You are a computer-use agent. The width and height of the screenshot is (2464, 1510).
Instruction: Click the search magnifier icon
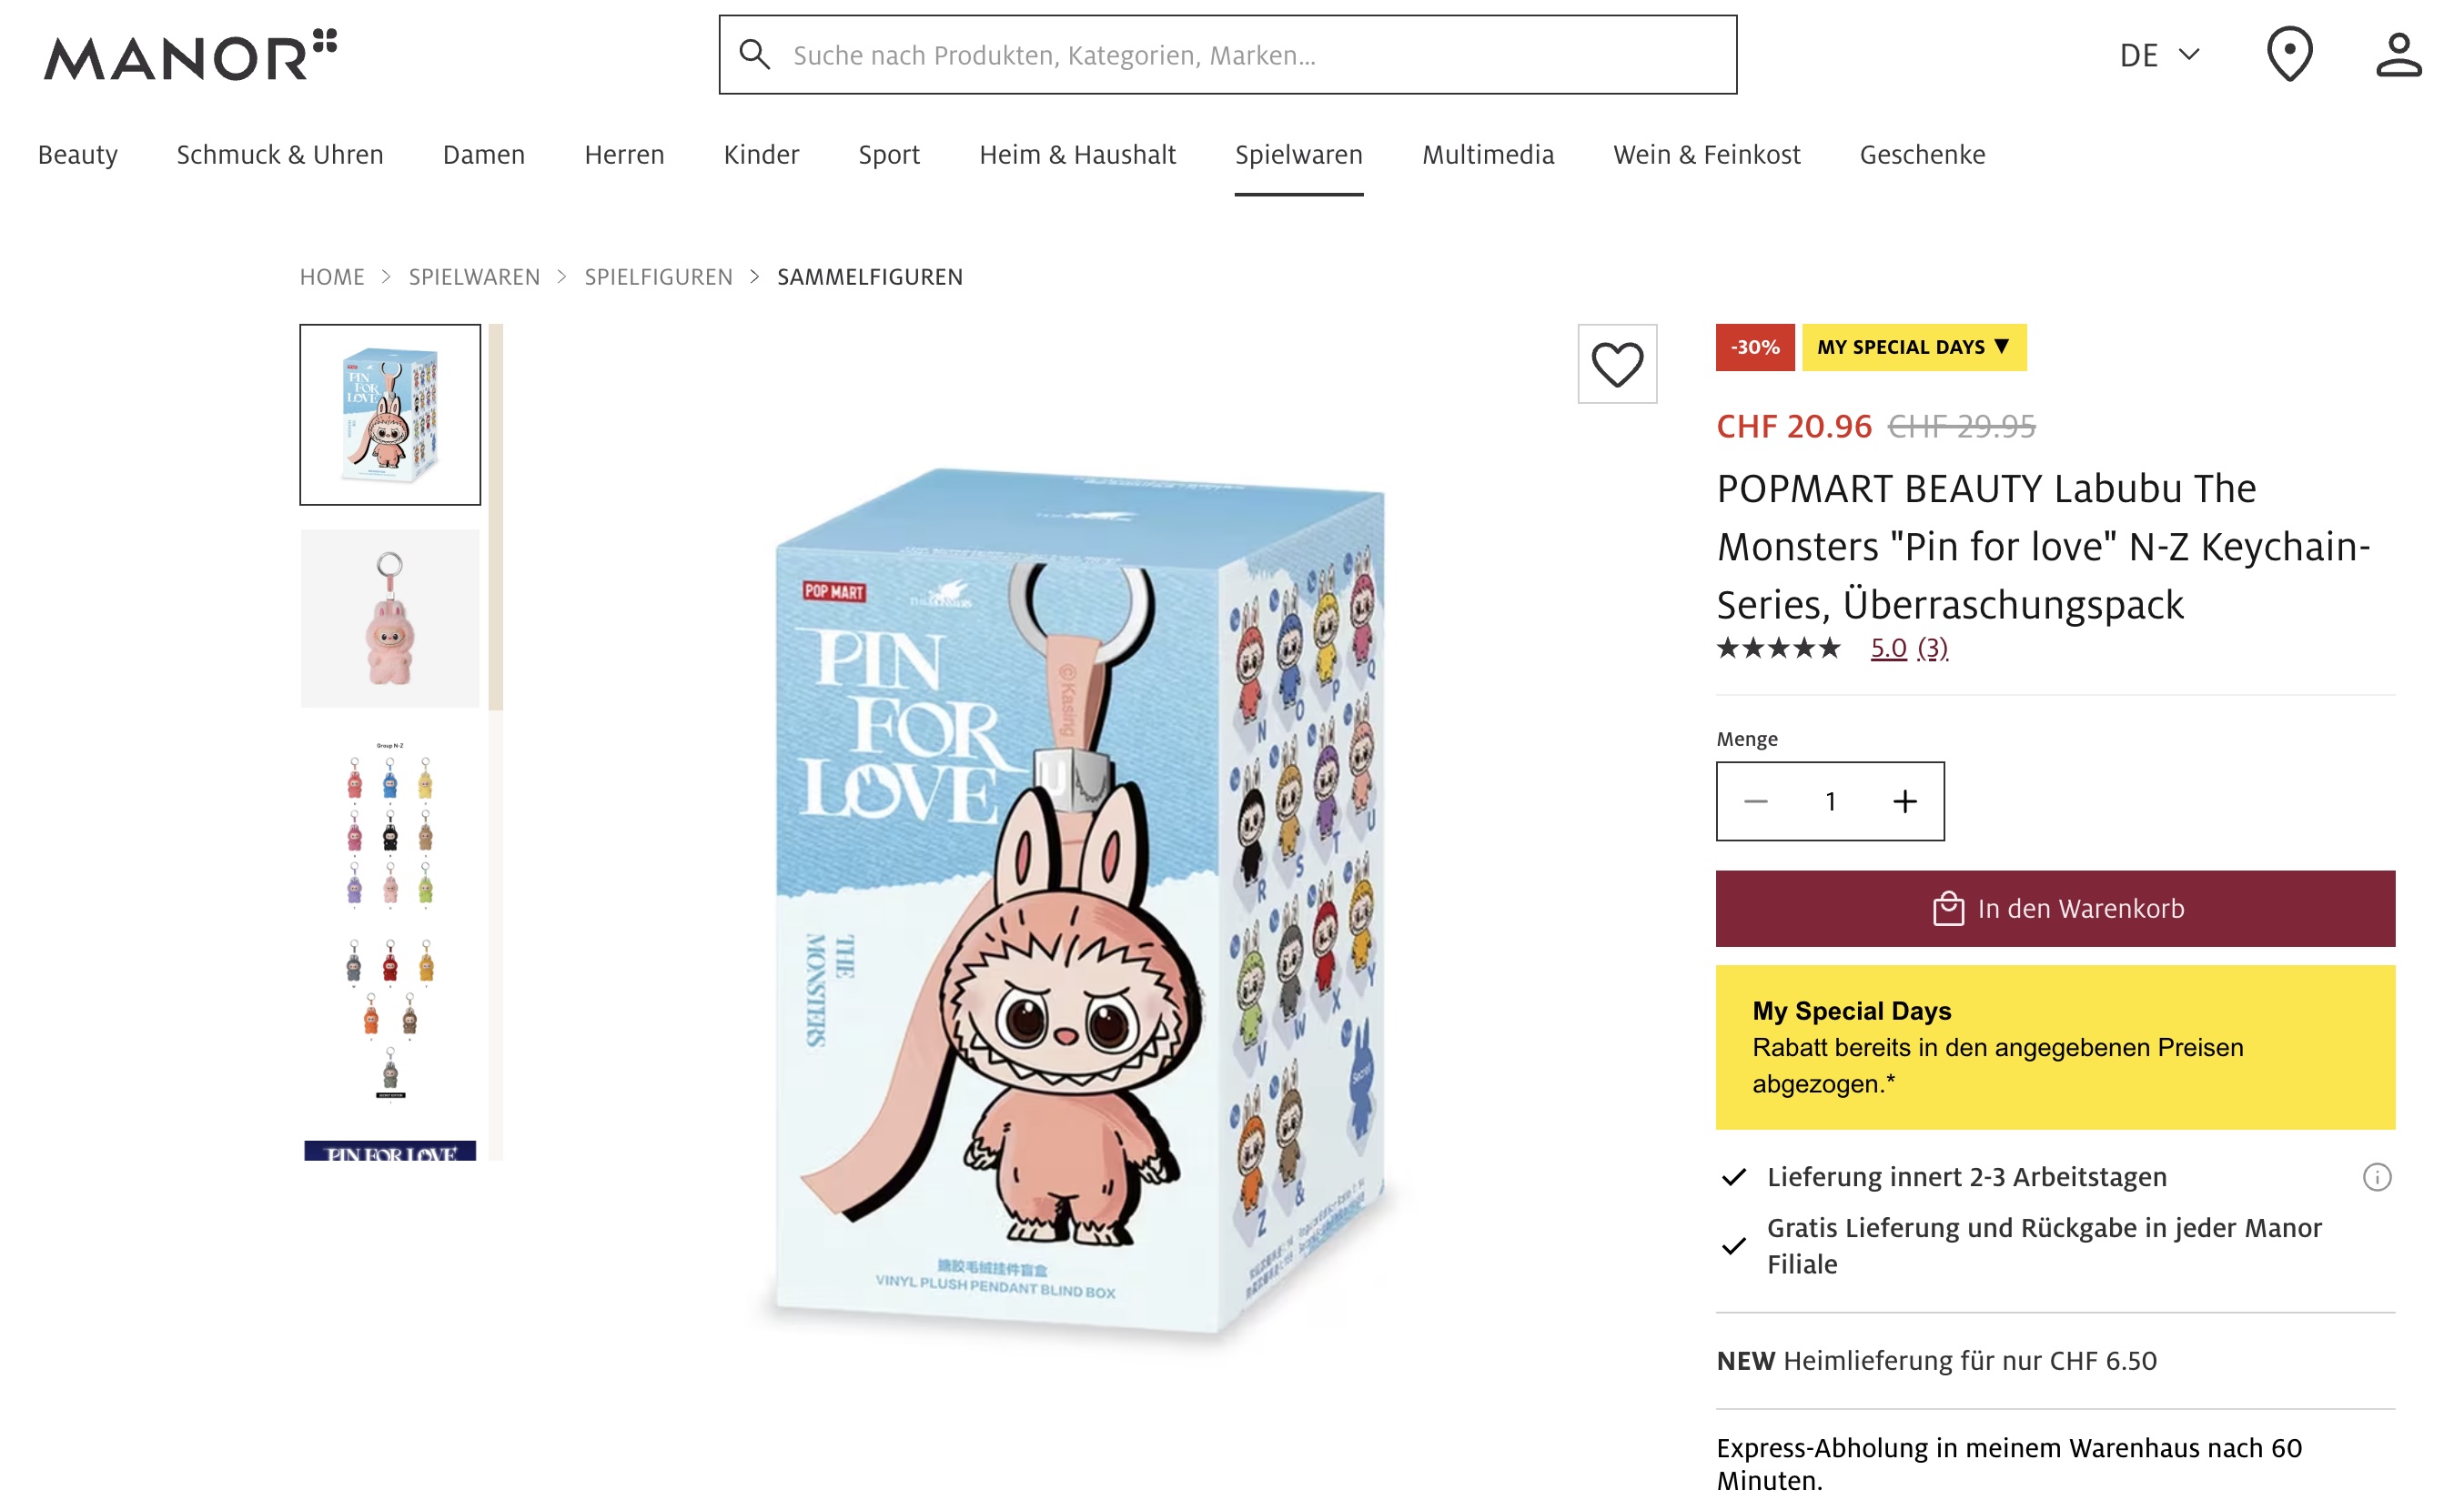point(755,55)
